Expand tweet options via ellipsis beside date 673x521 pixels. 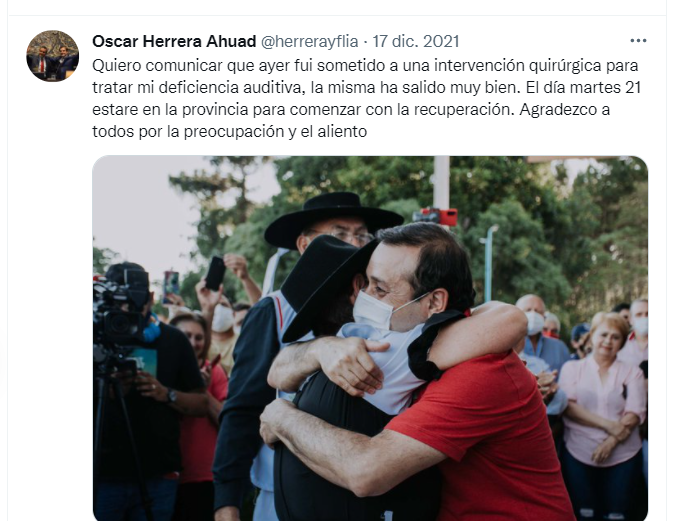(x=638, y=41)
